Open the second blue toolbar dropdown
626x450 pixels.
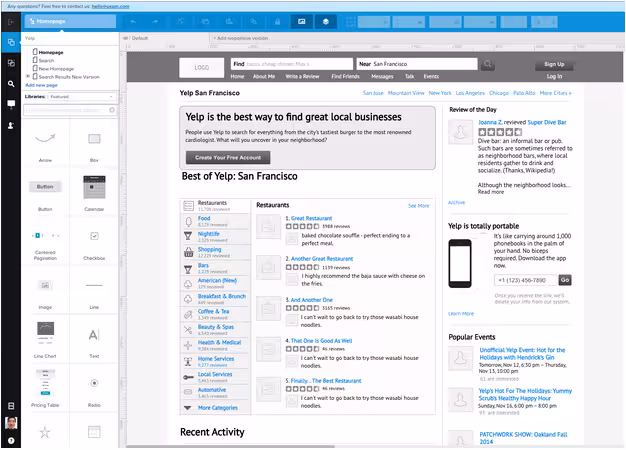point(409,22)
